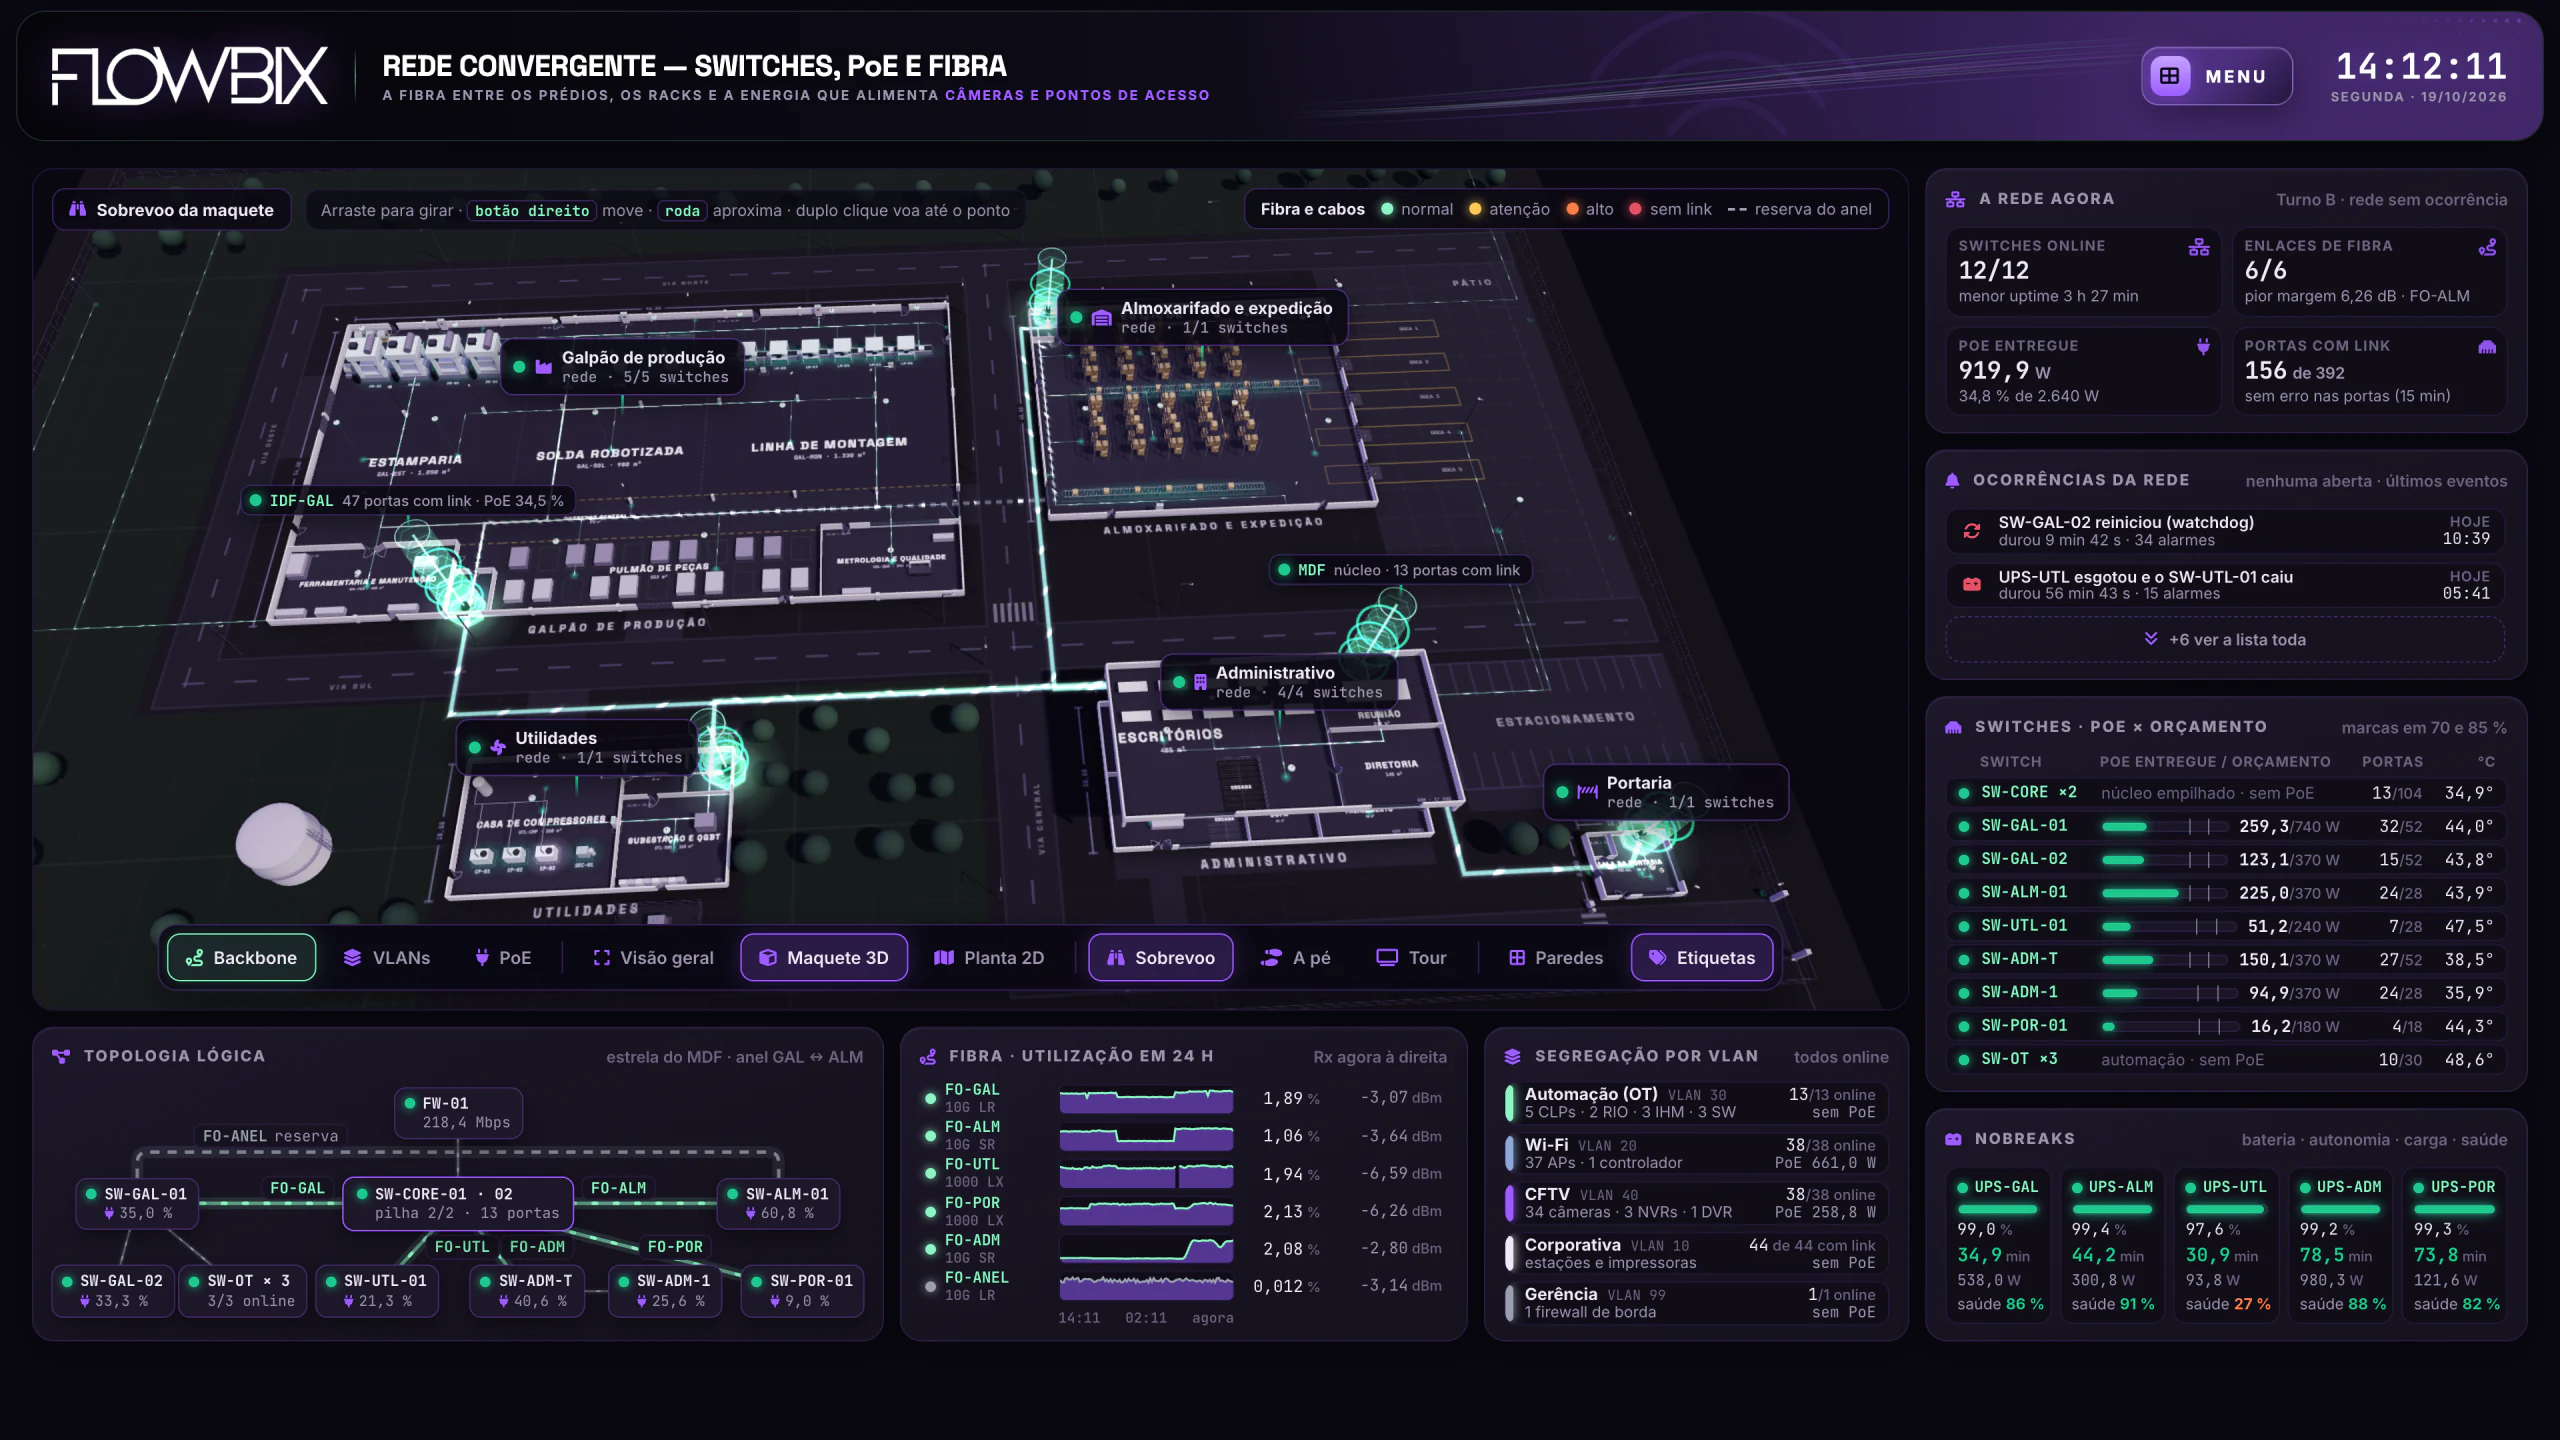Expand the SW-CORE ×2 stacked row
This screenshot has width=2560, height=1440.
click(x=2225, y=793)
